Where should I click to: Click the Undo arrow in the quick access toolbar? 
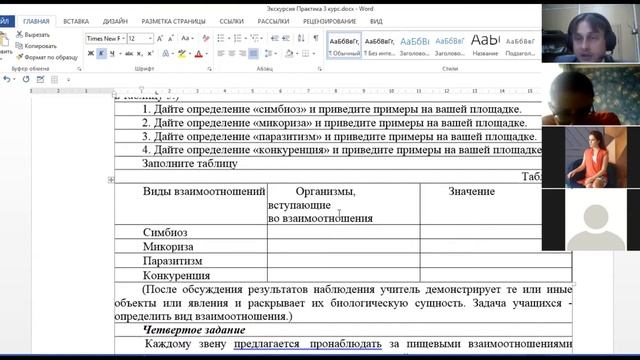tap(7, 79)
